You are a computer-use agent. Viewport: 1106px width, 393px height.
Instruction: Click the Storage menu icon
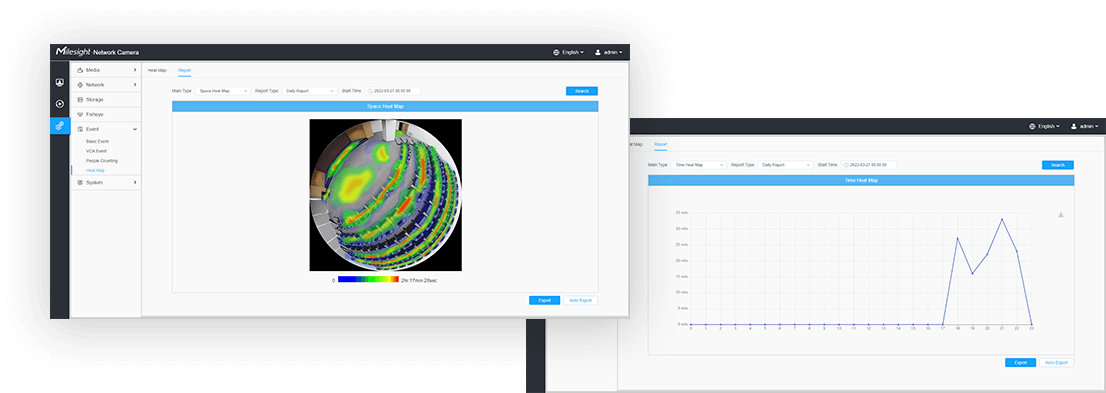tap(80, 99)
